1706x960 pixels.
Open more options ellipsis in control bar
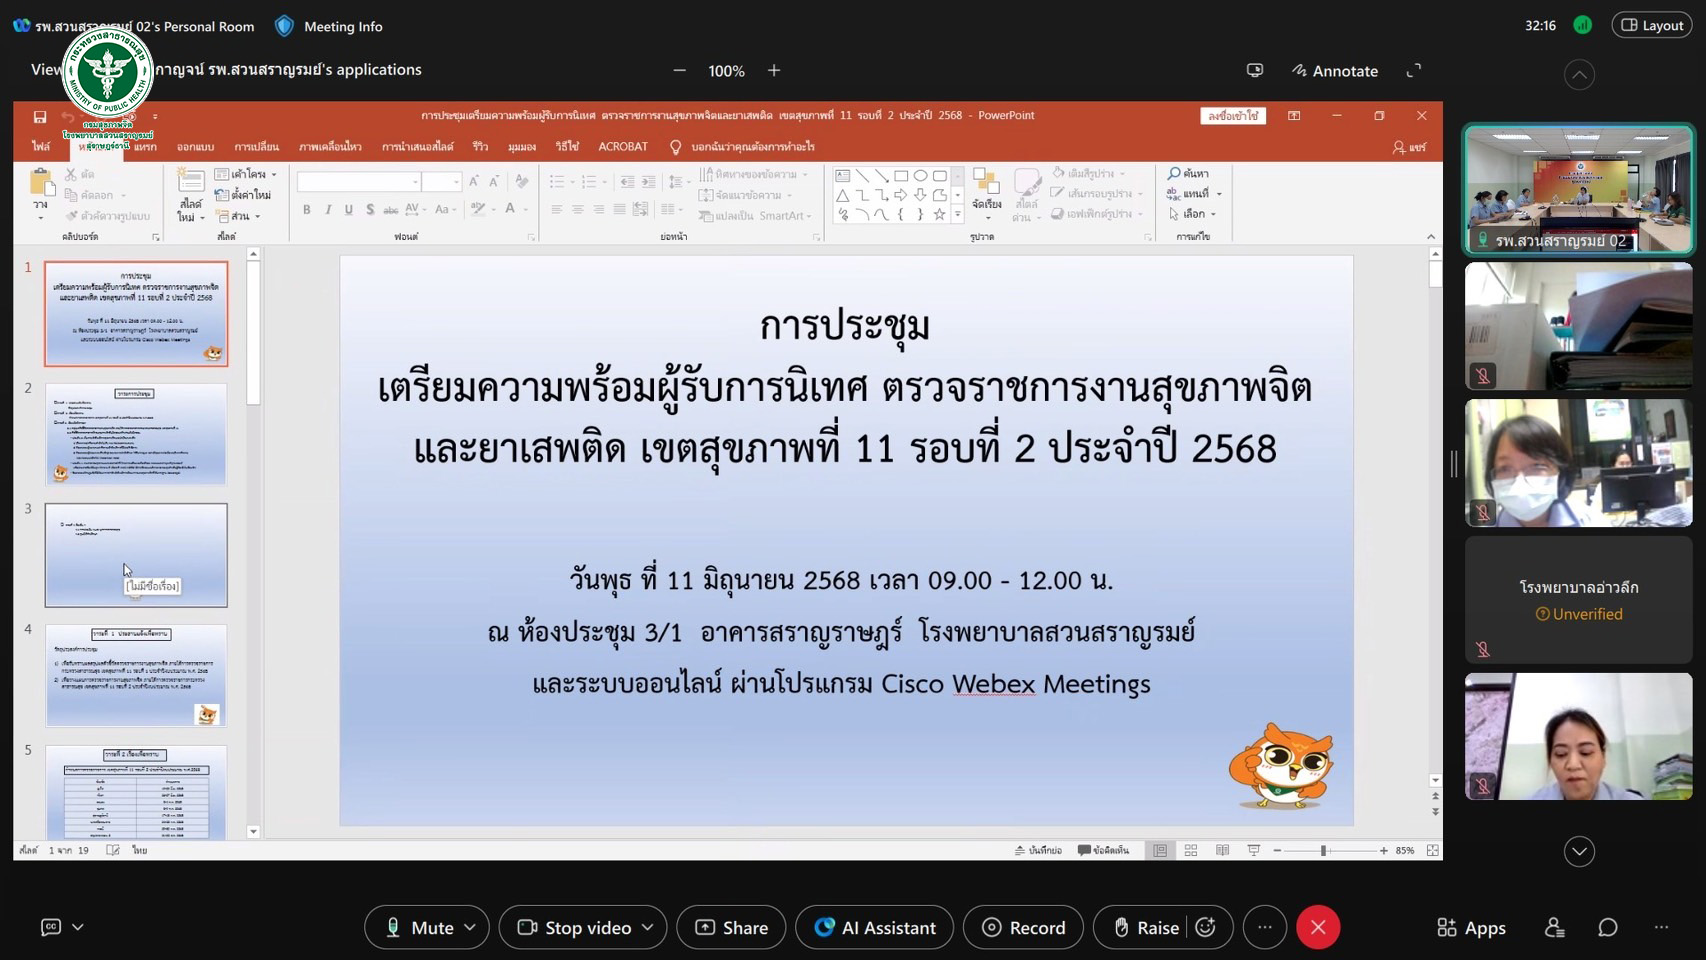(x=1265, y=928)
